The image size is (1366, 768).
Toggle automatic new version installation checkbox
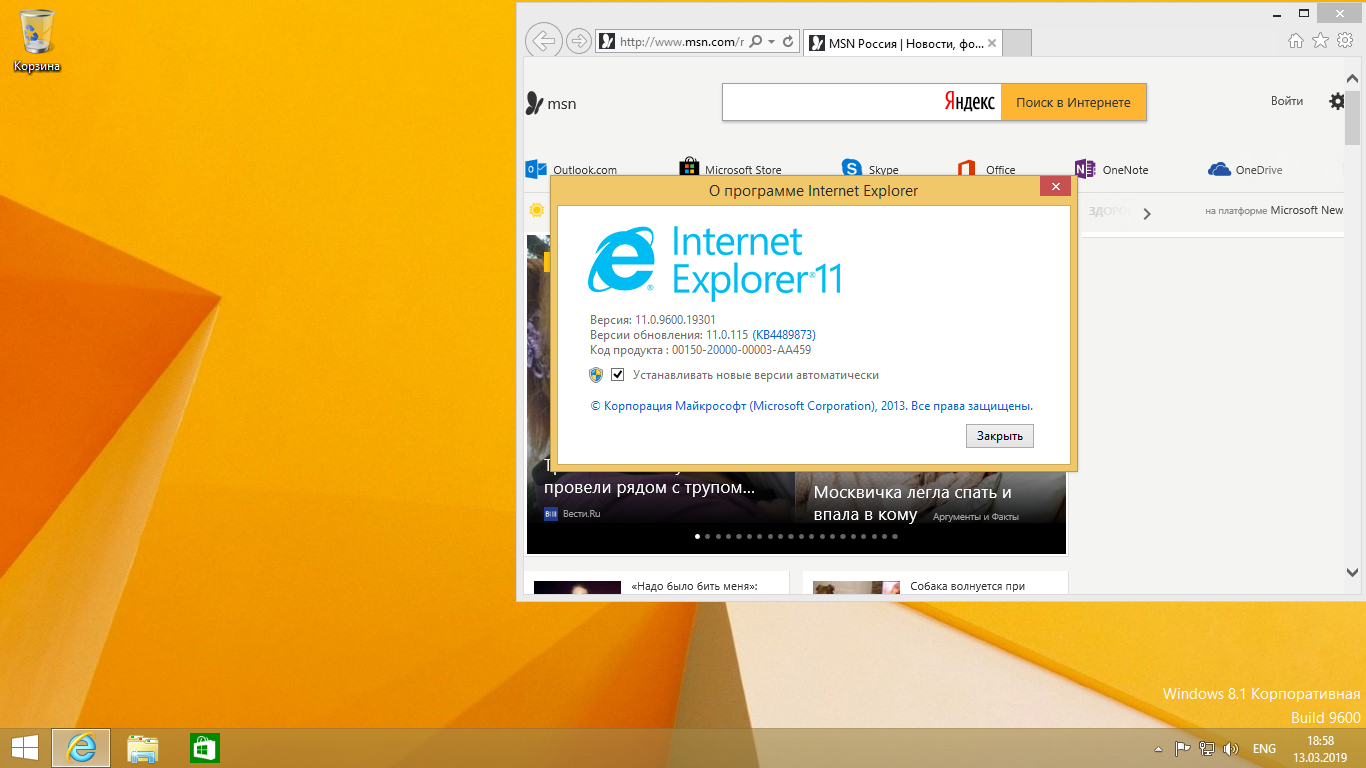point(617,375)
